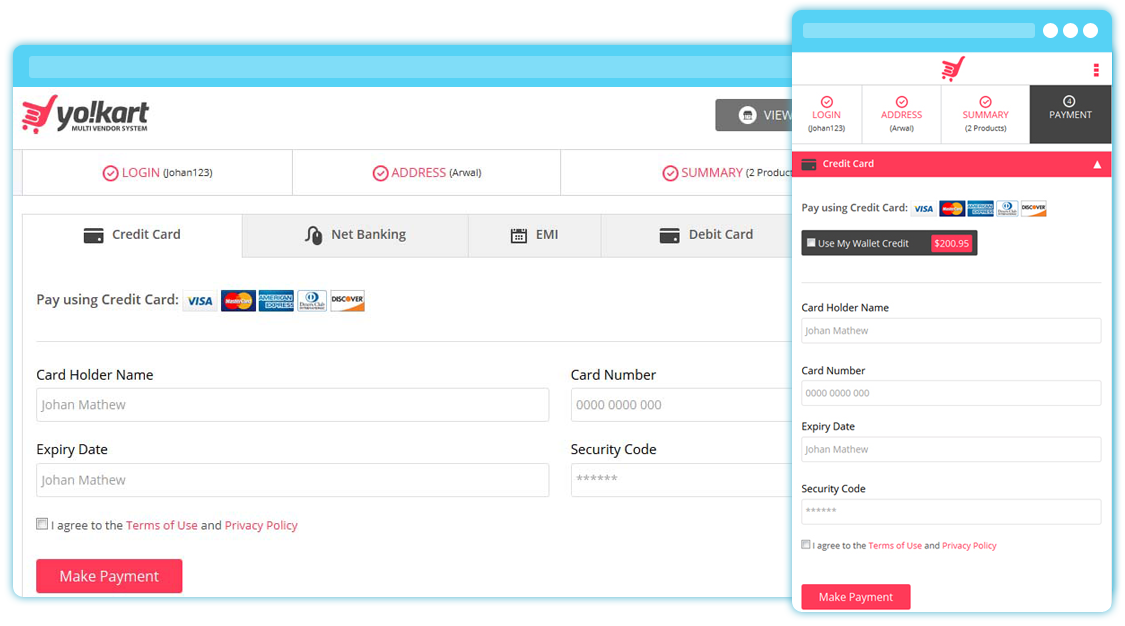The width and height of the screenshot is (1125, 626).
Task: Select the Discover card icon
Action: (x=348, y=300)
